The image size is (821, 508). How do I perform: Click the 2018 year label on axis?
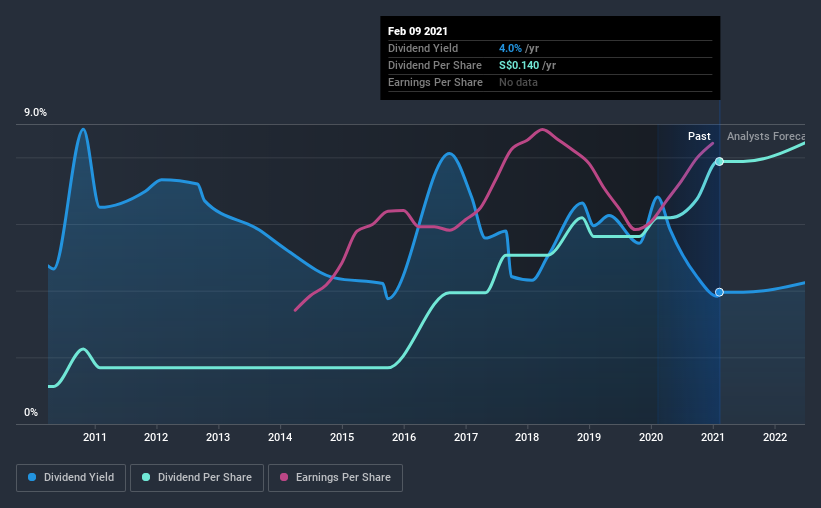click(x=527, y=437)
